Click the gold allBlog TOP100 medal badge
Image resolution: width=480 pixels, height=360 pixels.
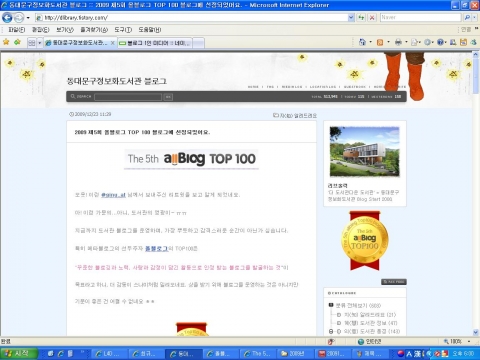[x=365, y=241]
